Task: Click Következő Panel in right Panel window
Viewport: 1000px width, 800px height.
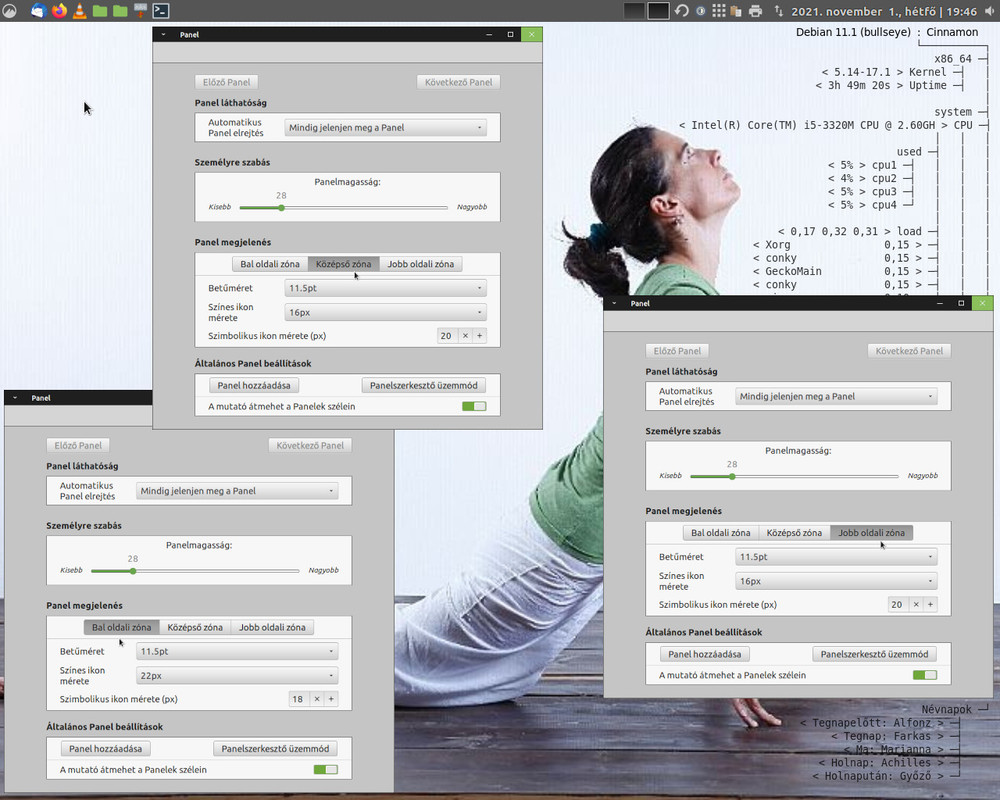Action: coord(909,351)
